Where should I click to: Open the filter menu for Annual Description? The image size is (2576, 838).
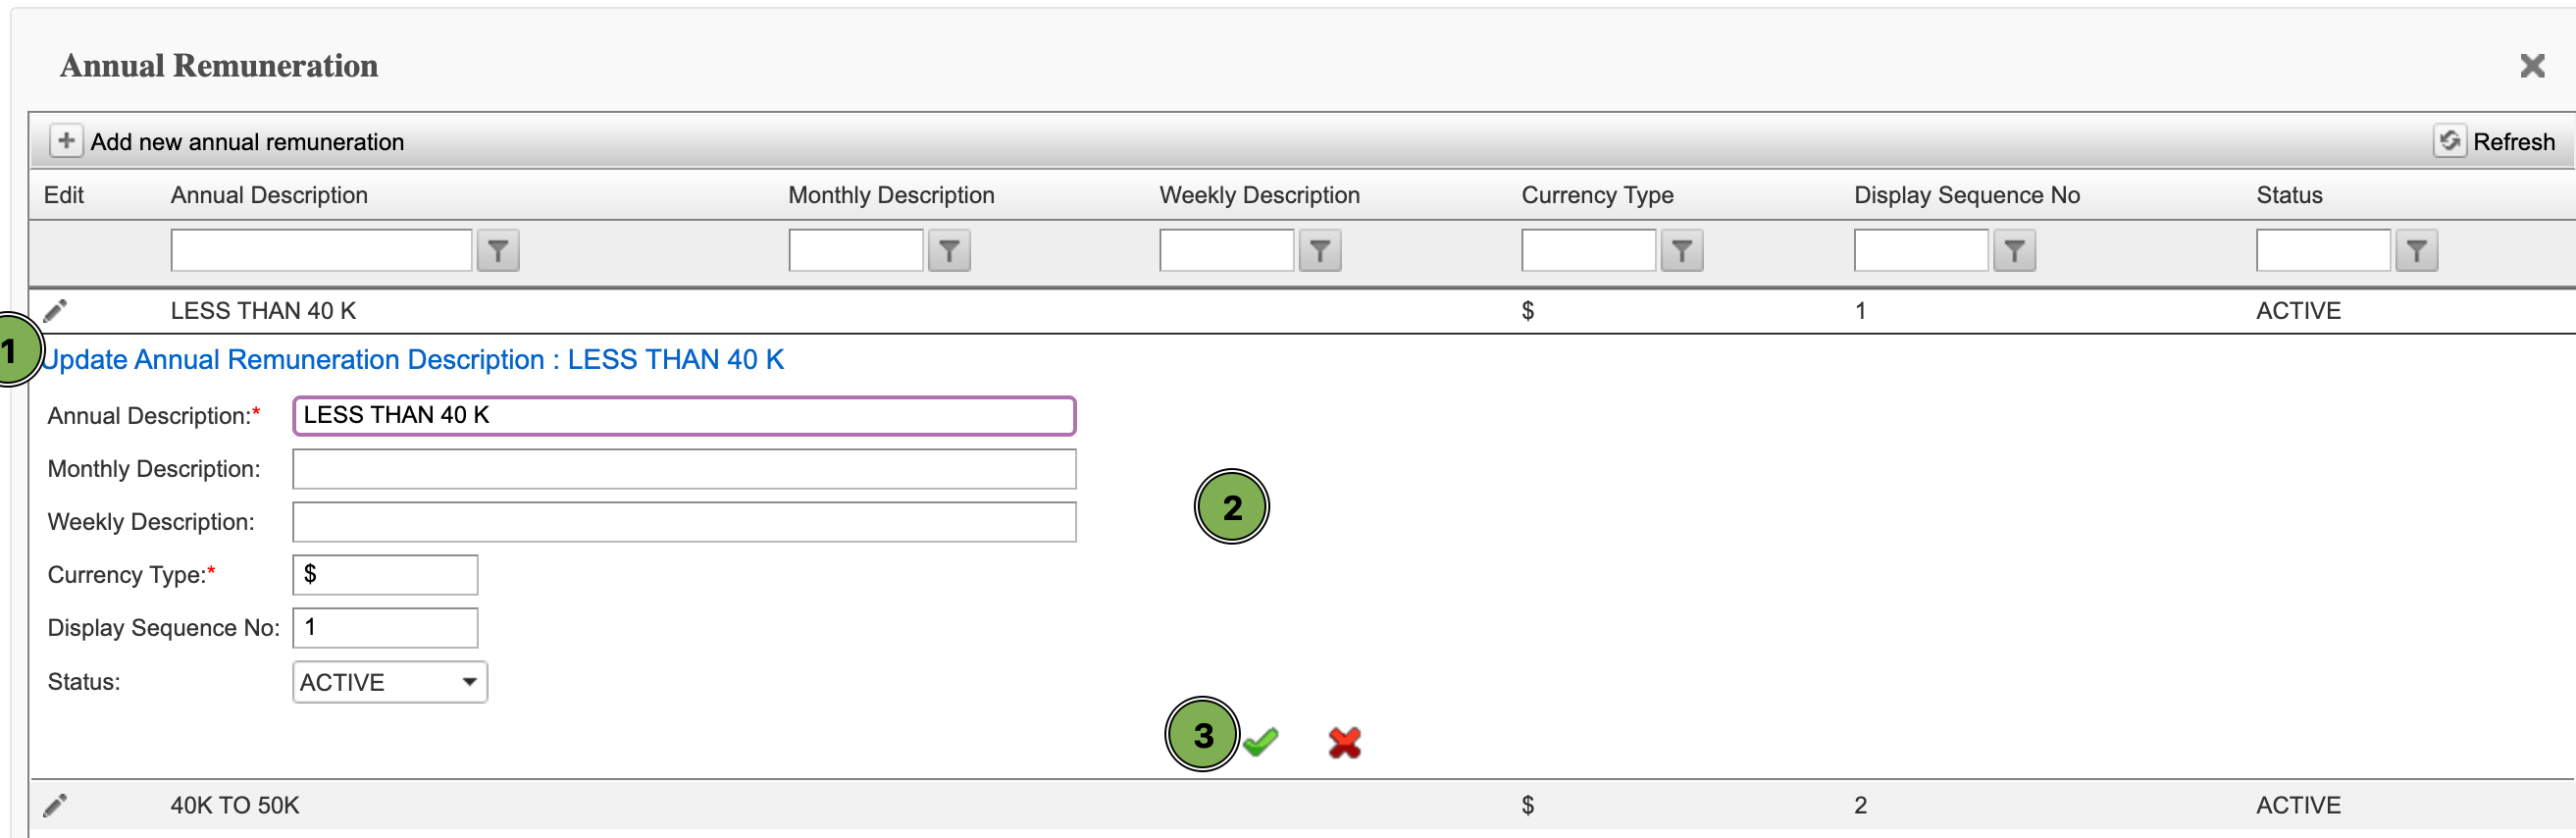(x=498, y=251)
